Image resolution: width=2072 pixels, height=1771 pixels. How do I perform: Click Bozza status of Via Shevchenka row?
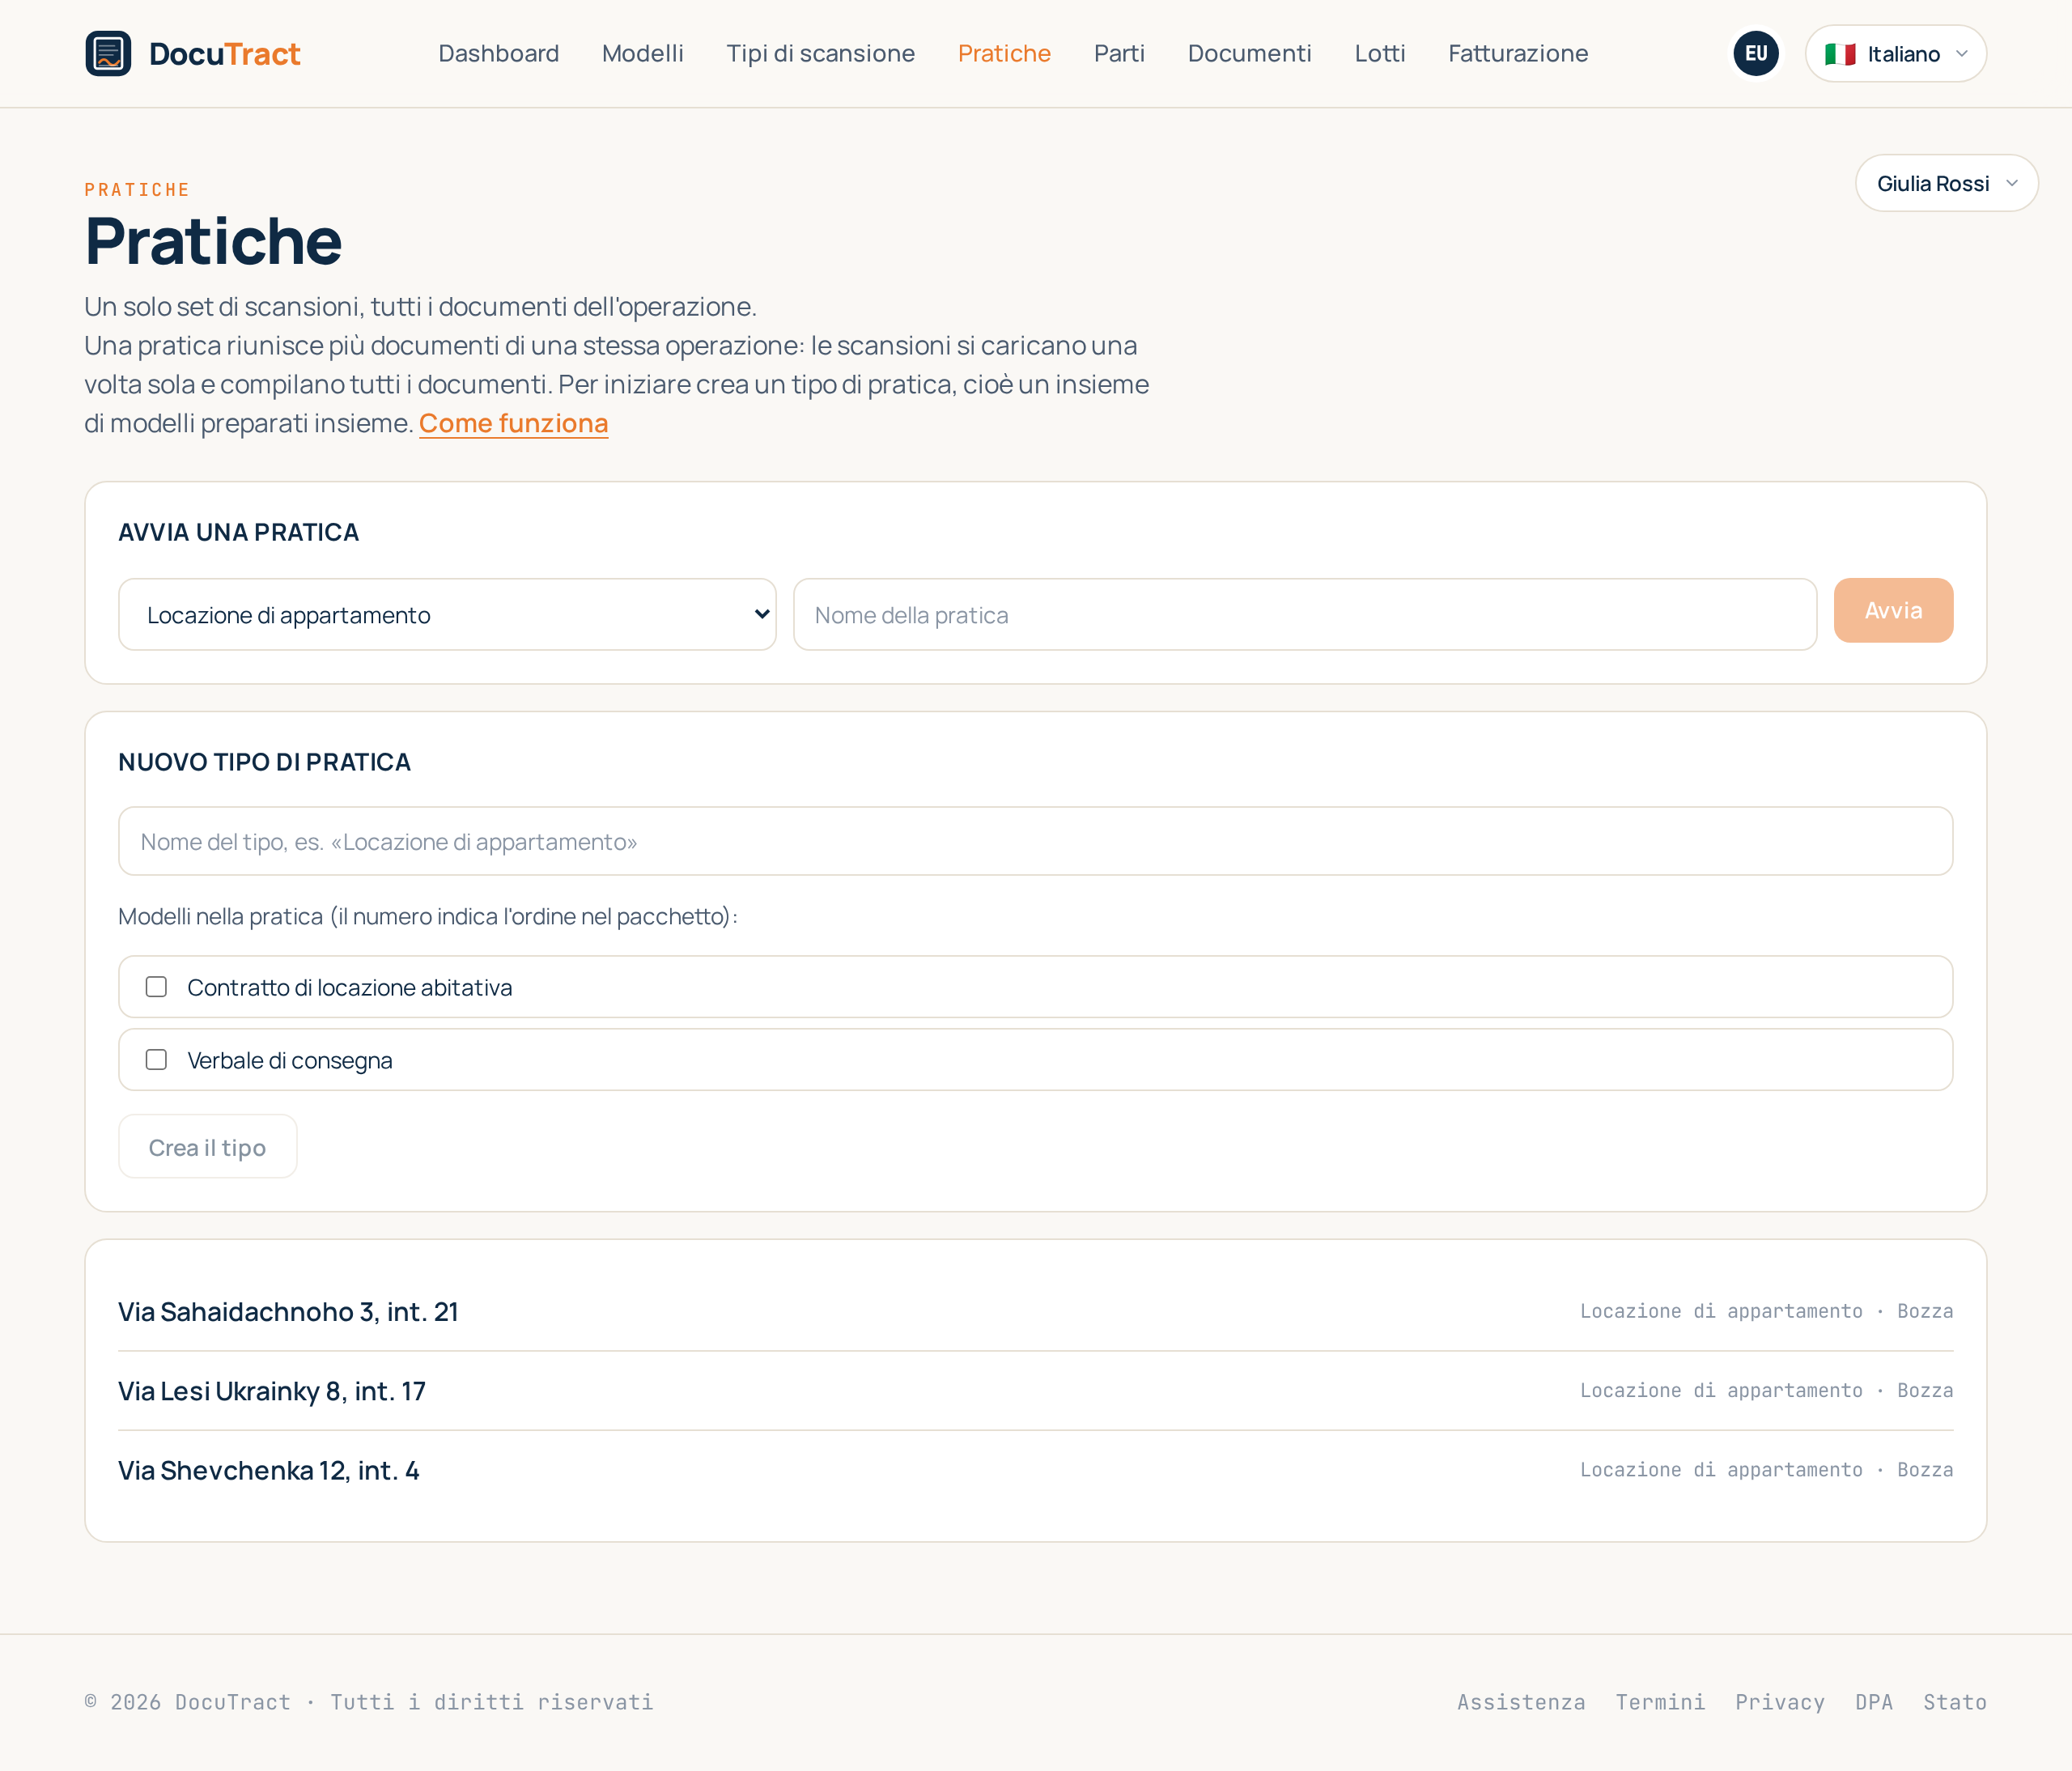click(x=1924, y=1469)
